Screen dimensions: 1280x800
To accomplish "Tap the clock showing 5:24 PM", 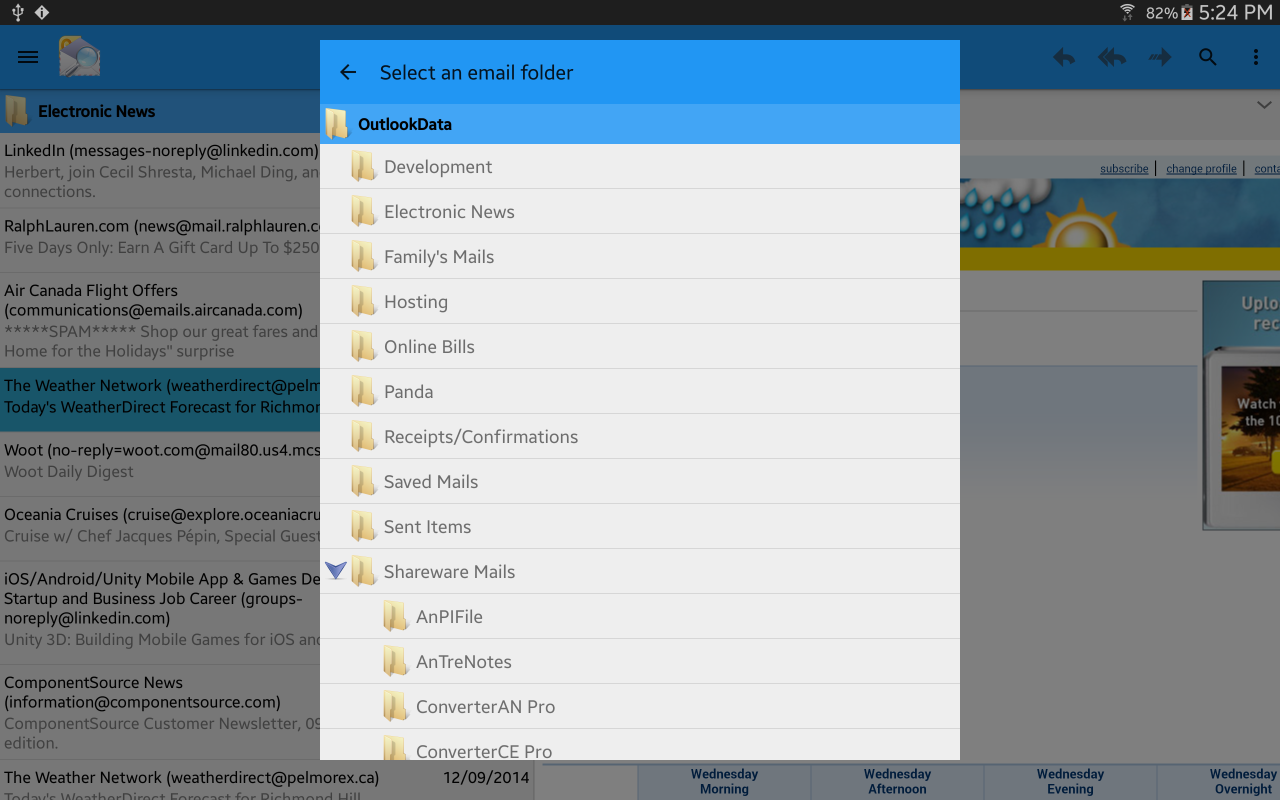I will tap(1235, 12).
